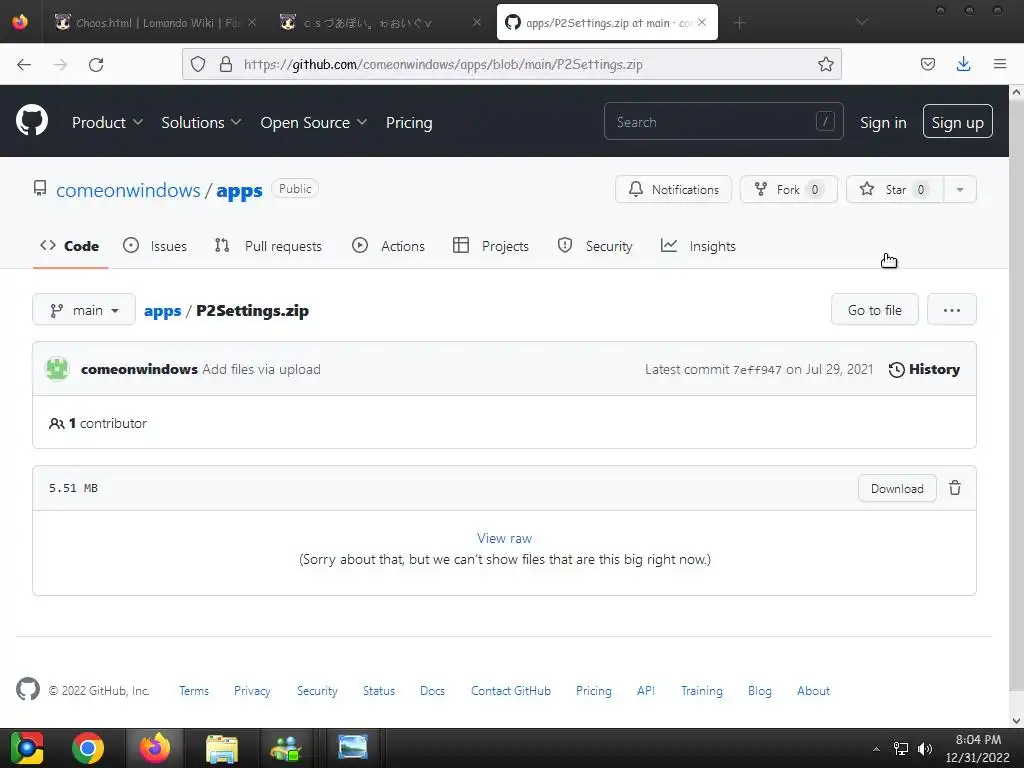Open Privacy footer link
The image size is (1024, 768).
252,690
